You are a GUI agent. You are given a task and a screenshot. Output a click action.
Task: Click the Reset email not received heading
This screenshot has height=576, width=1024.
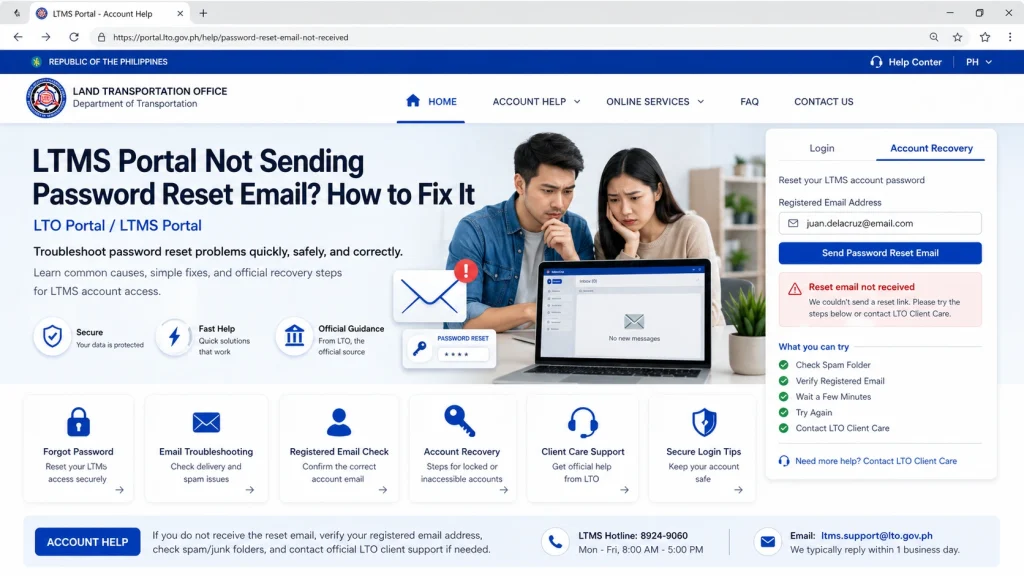(x=861, y=287)
